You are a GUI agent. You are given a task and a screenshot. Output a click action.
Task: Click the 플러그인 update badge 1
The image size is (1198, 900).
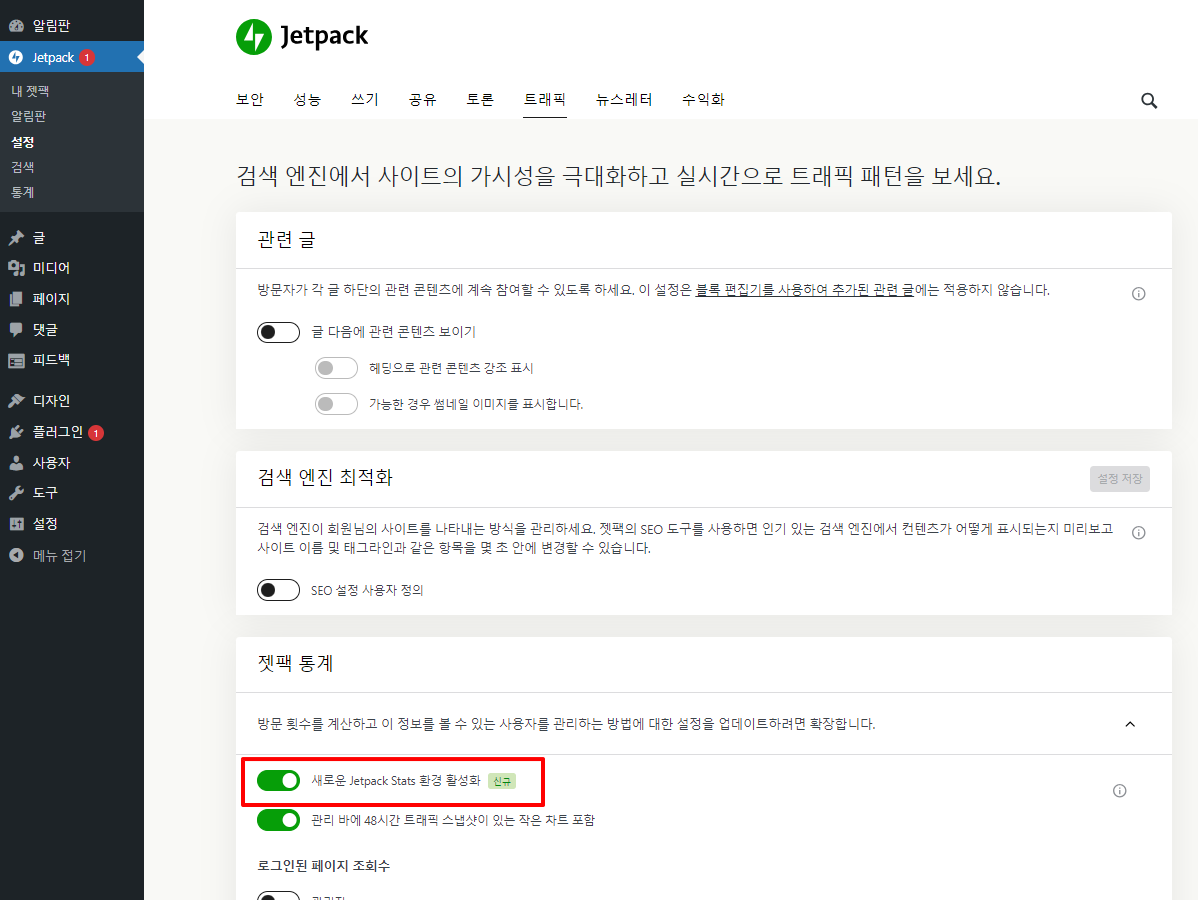[96, 433]
